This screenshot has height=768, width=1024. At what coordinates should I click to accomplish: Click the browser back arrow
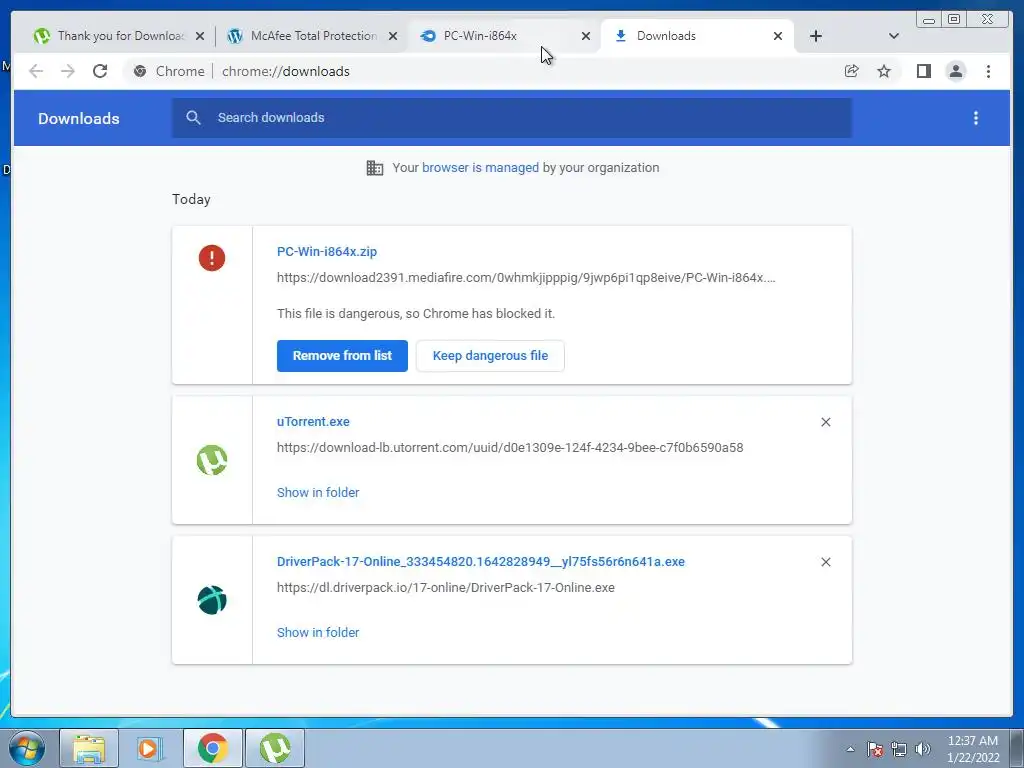pyautogui.click(x=36, y=71)
